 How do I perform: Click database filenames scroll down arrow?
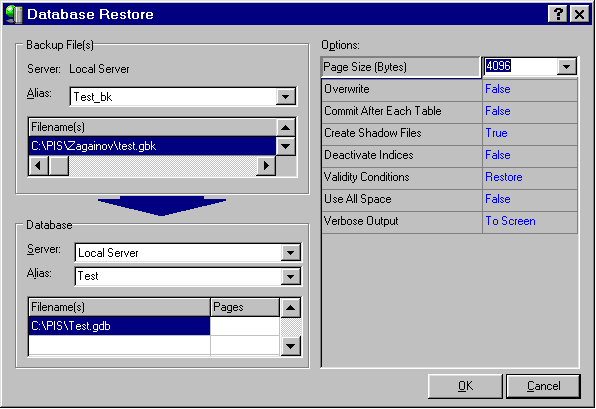pyautogui.click(x=290, y=346)
